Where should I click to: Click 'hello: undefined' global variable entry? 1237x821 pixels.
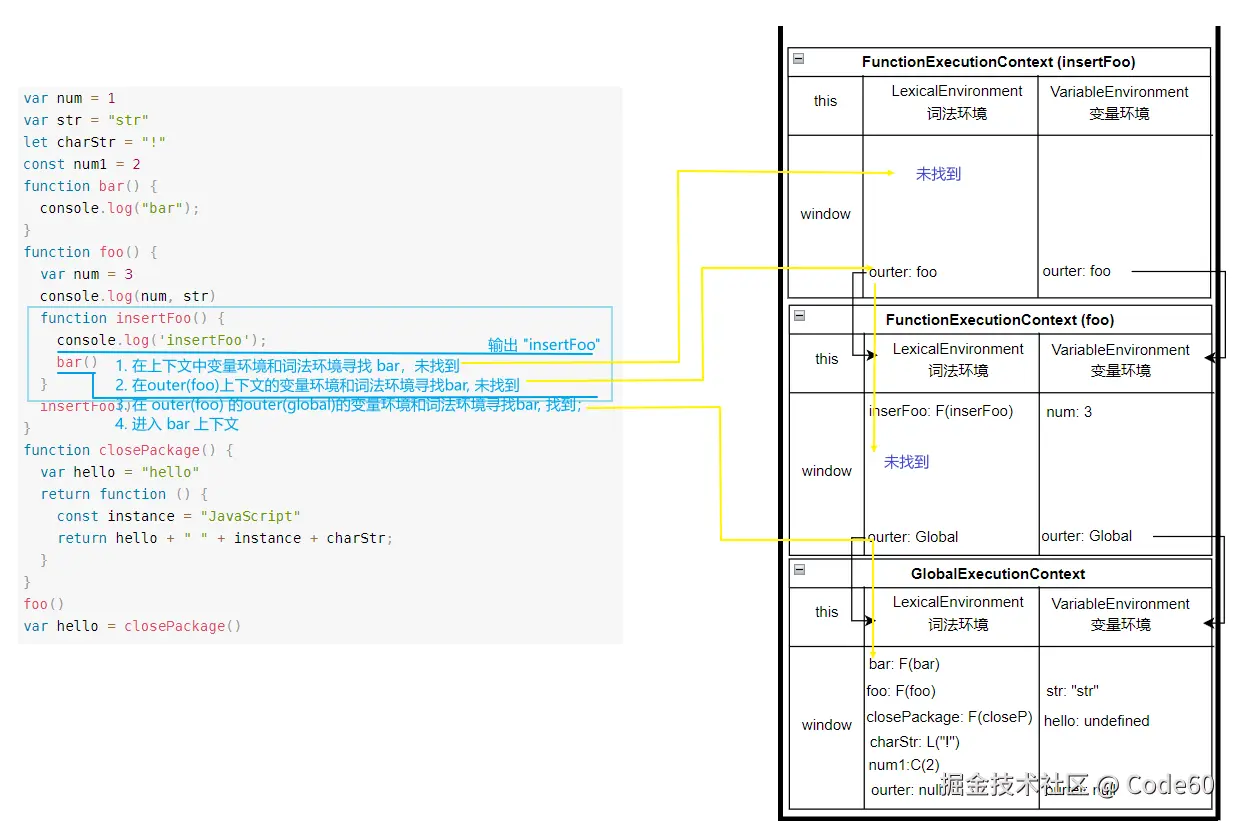[x=1097, y=721]
